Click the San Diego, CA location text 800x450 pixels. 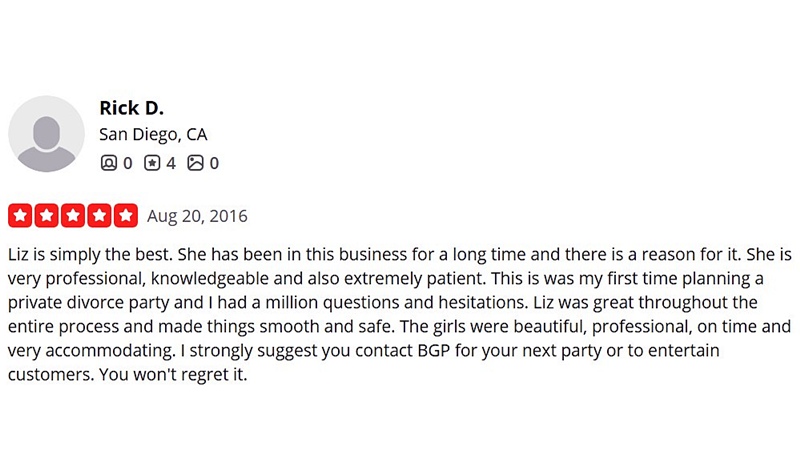pos(153,134)
